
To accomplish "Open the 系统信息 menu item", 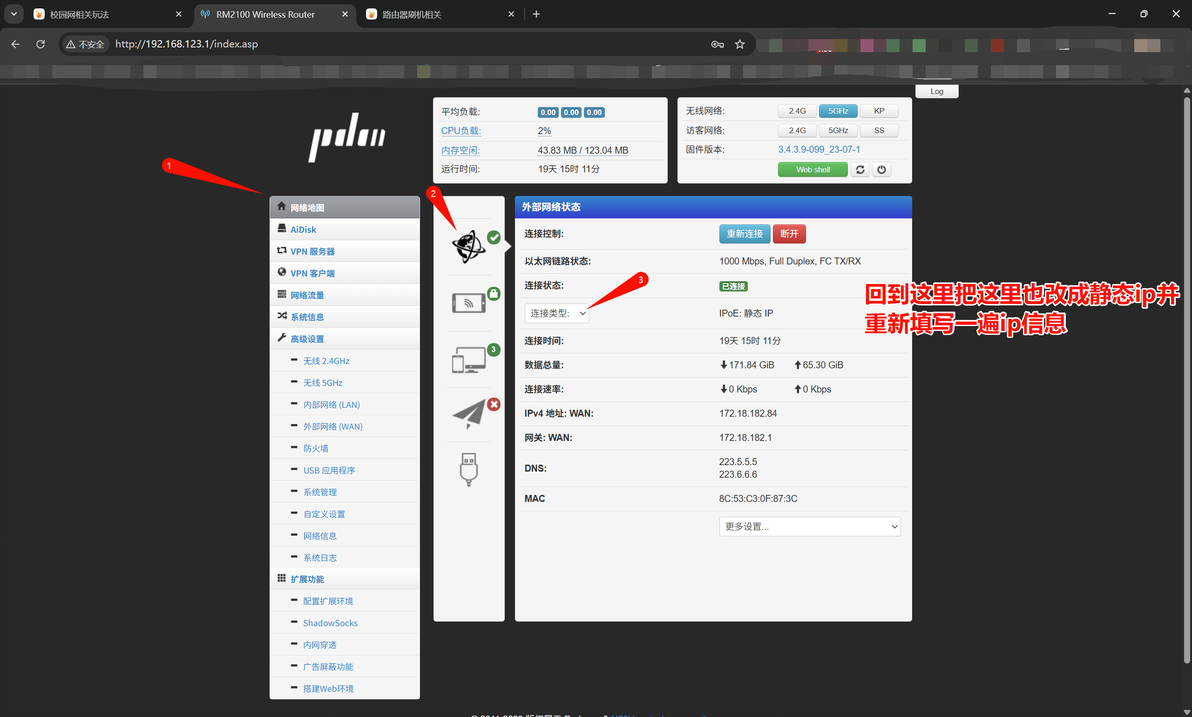I will pyautogui.click(x=344, y=317).
